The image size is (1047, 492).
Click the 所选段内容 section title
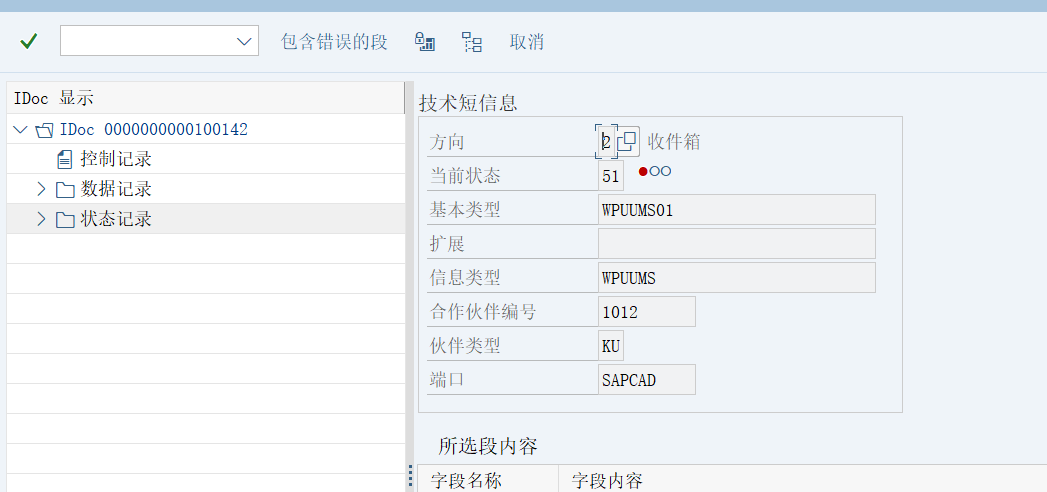(x=488, y=445)
